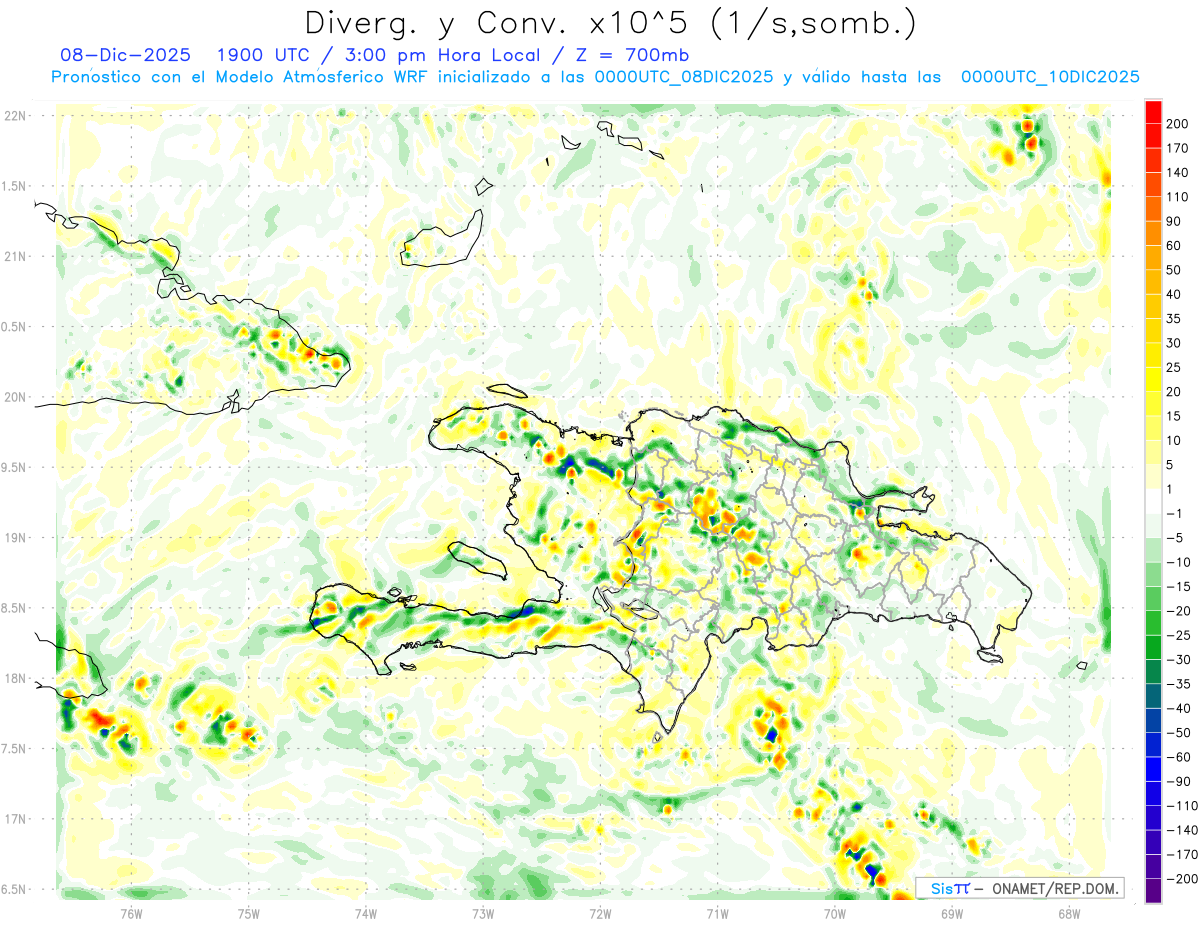Click the latitude label '19N'
This screenshot has height=927, width=1200.
(14, 538)
